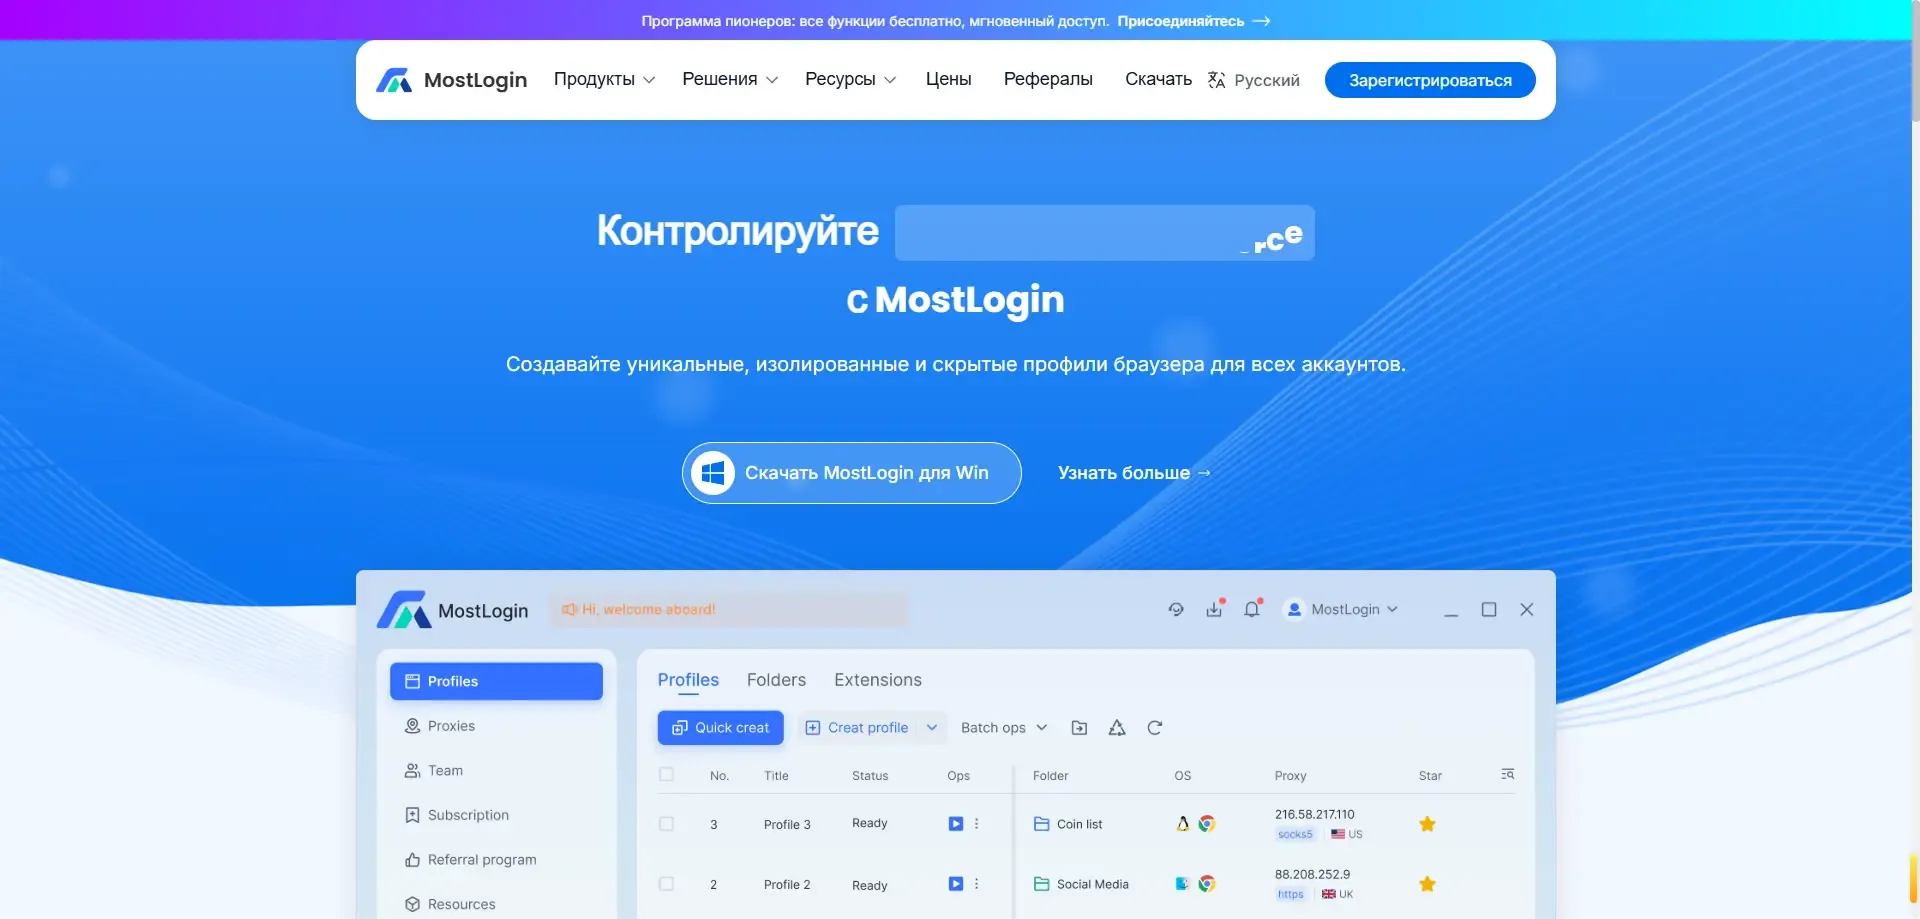Screen dimensions: 1920x919
Task: Expand the Creat profile dropdown arrow
Action: coord(932,728)
